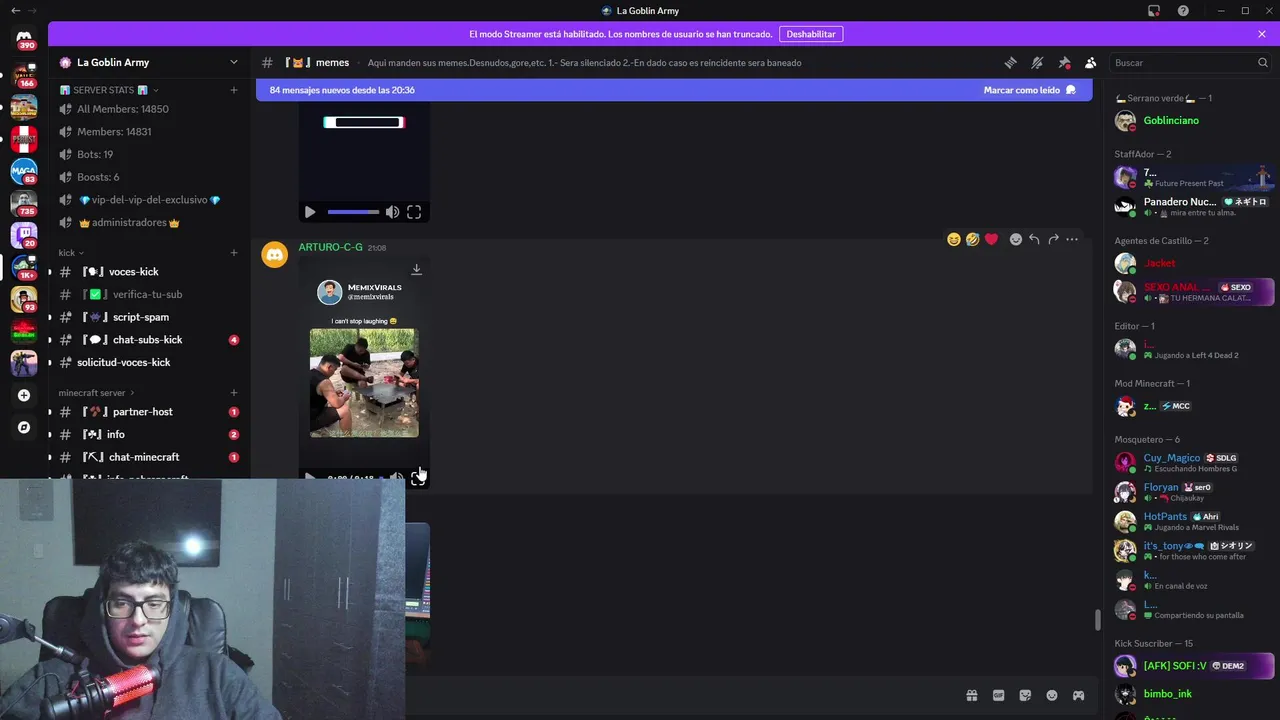
Task: Play the upper video attachment
Action: [x=310, y=212]
